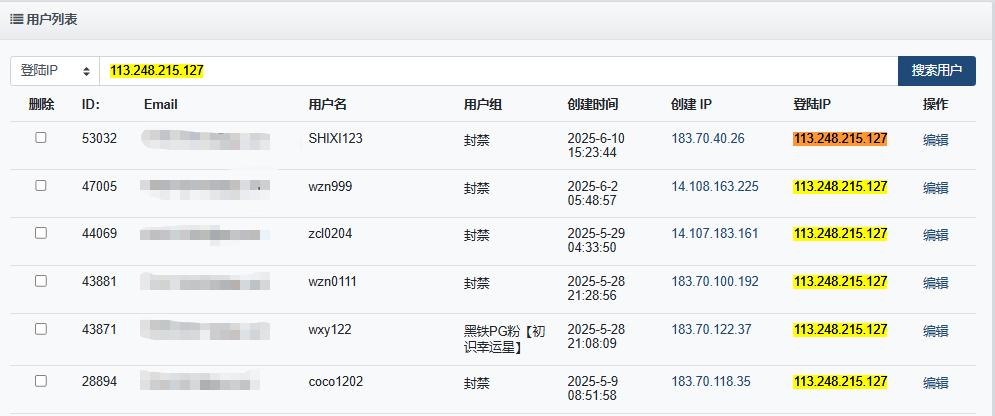Edit the wxy122 account row

click(935, 331)
